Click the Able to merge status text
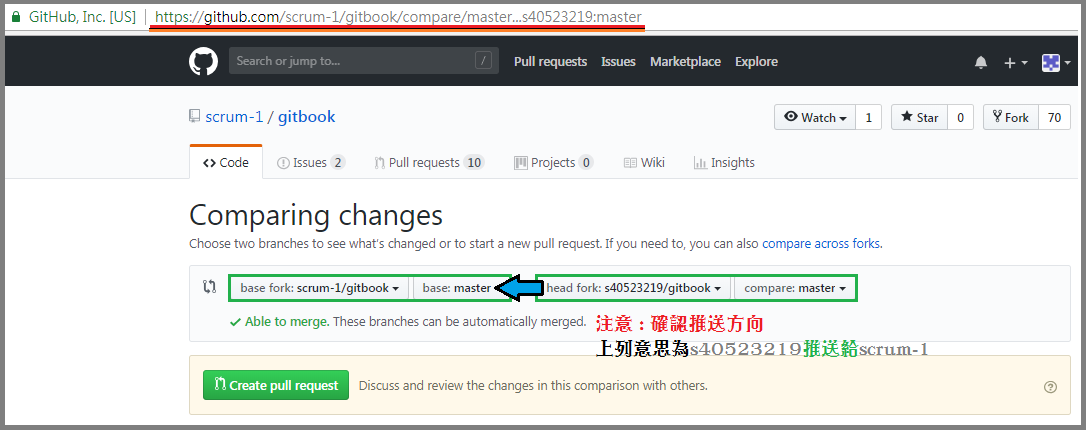Image resolution: width=1086 pixels, height=430 pixels. coord(288,322)
